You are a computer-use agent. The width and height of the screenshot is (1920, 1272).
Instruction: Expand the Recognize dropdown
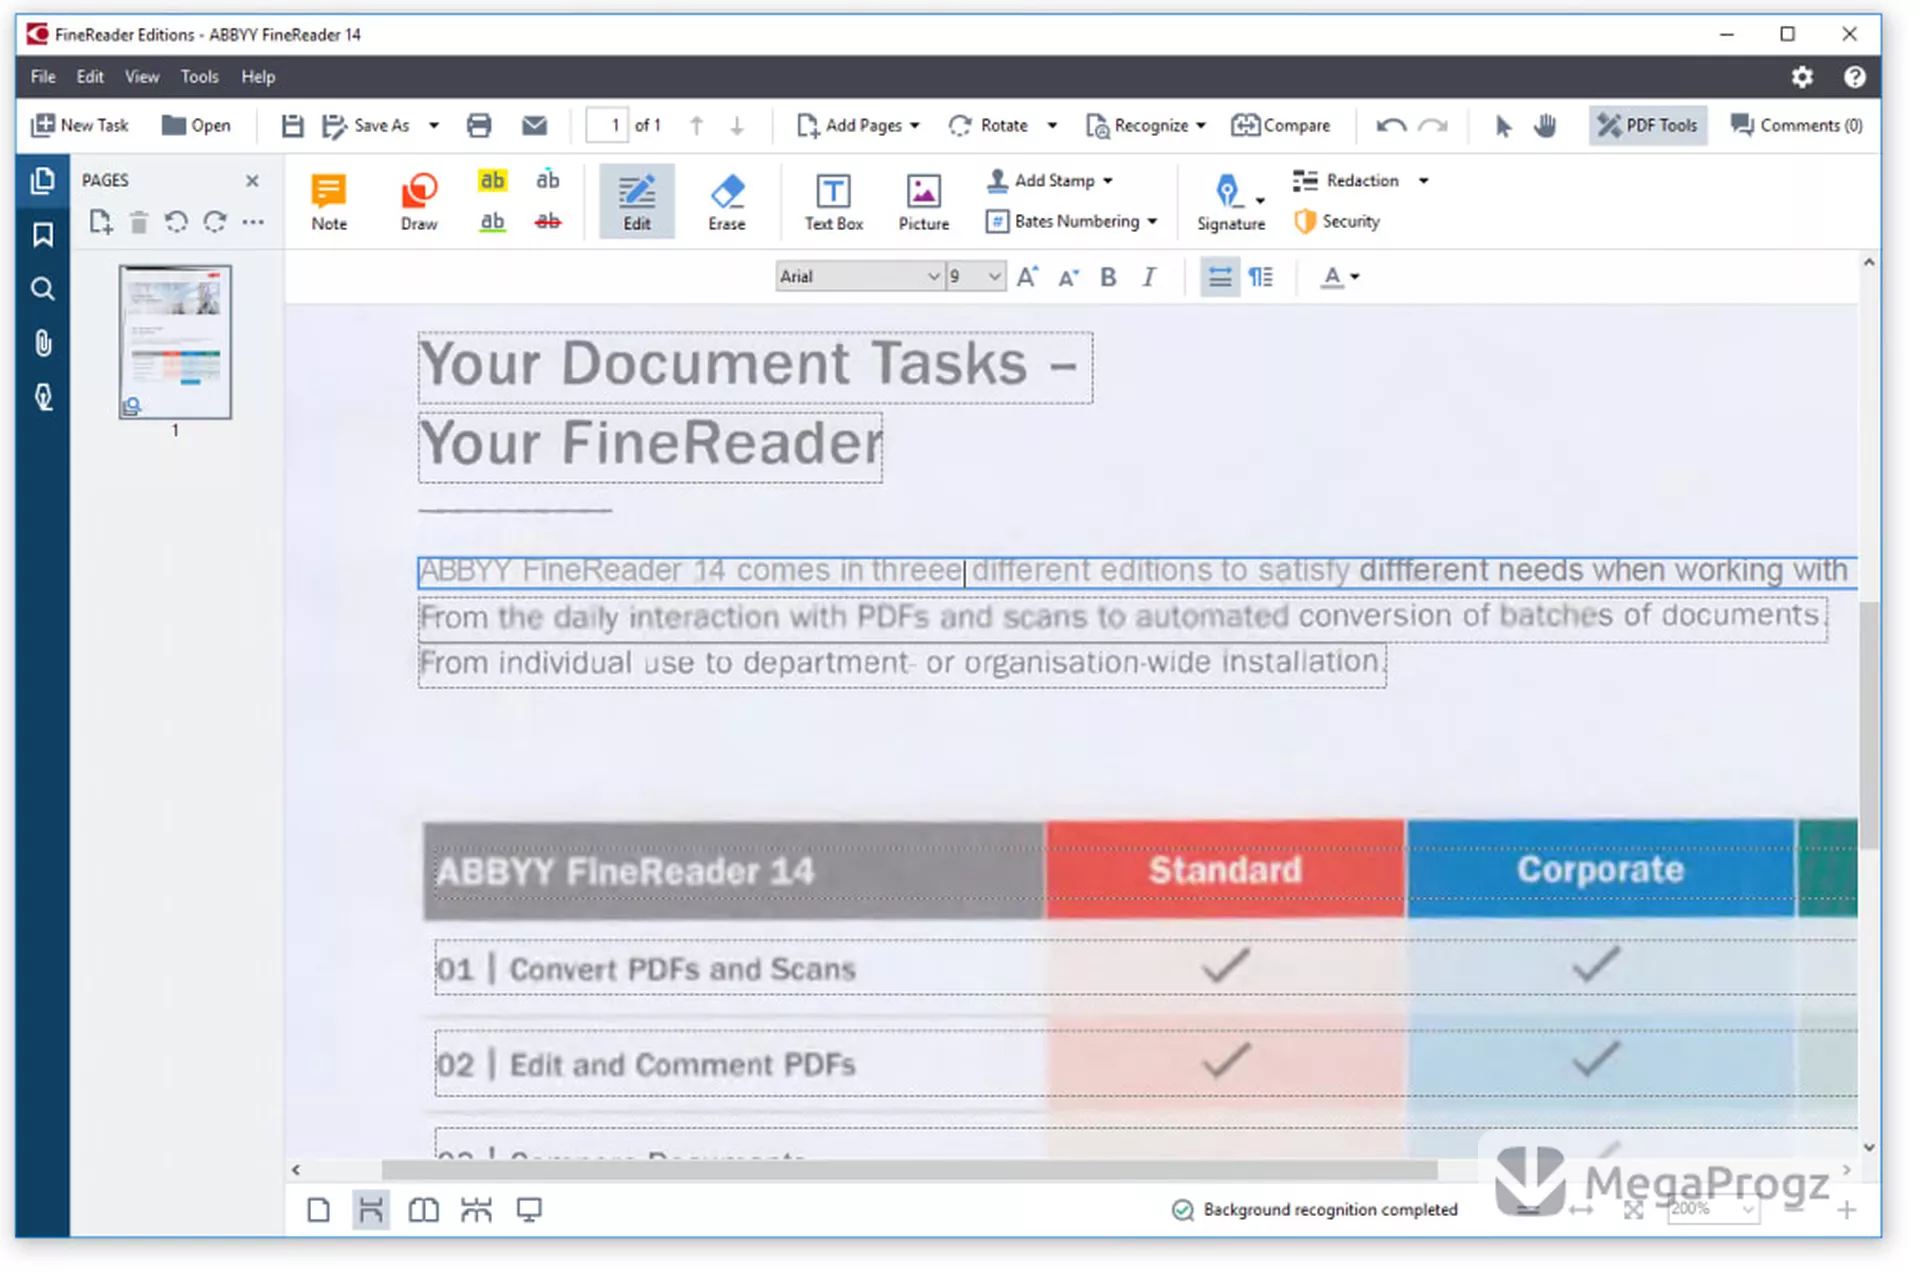pyautogui.click(x=1201, y=126)
